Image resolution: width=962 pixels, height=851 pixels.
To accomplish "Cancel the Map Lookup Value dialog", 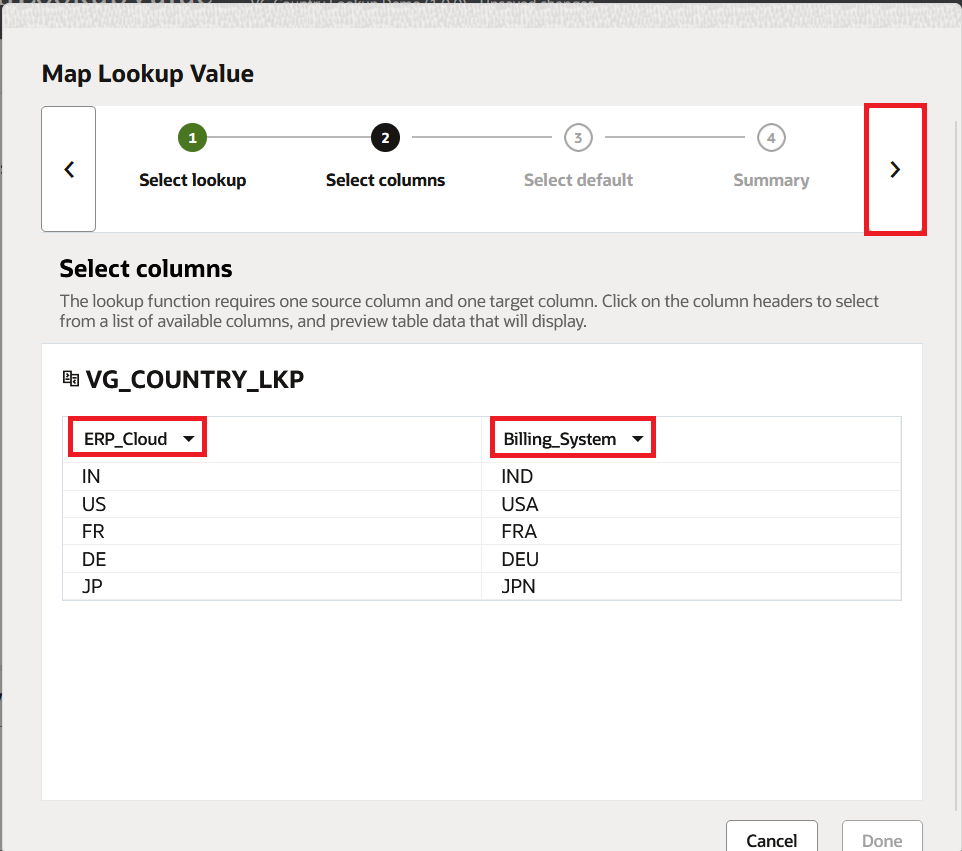I will pyautogui.click(x=771, y=840).
